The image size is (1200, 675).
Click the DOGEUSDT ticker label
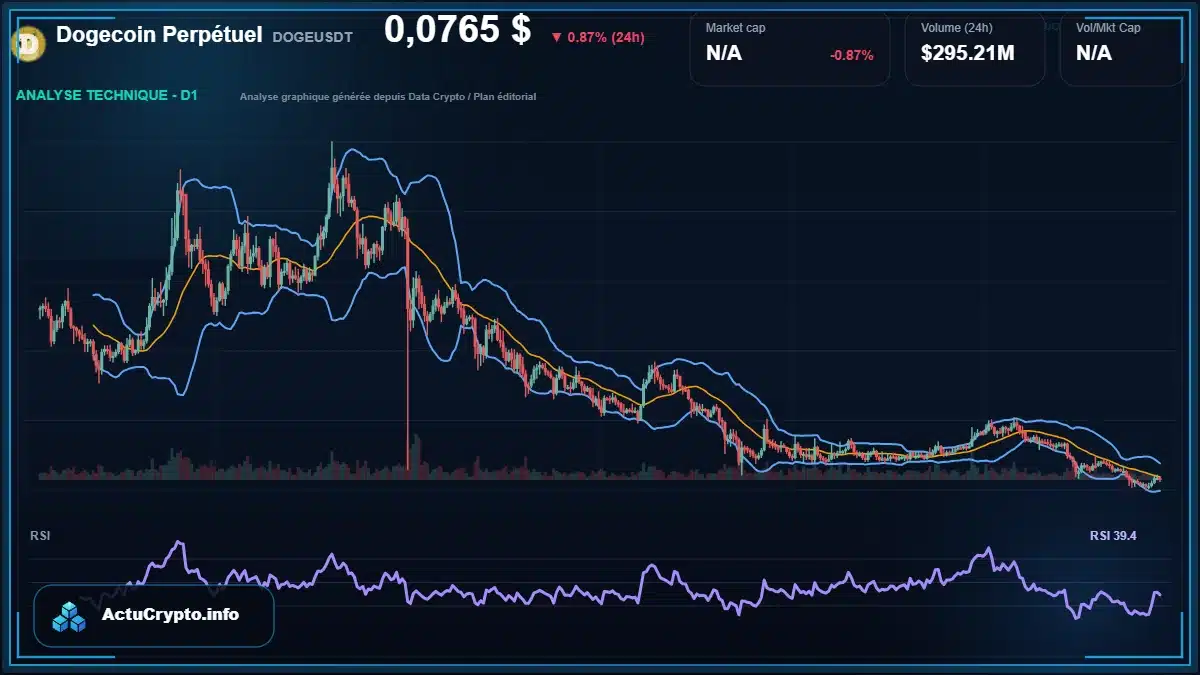[314, 36]
